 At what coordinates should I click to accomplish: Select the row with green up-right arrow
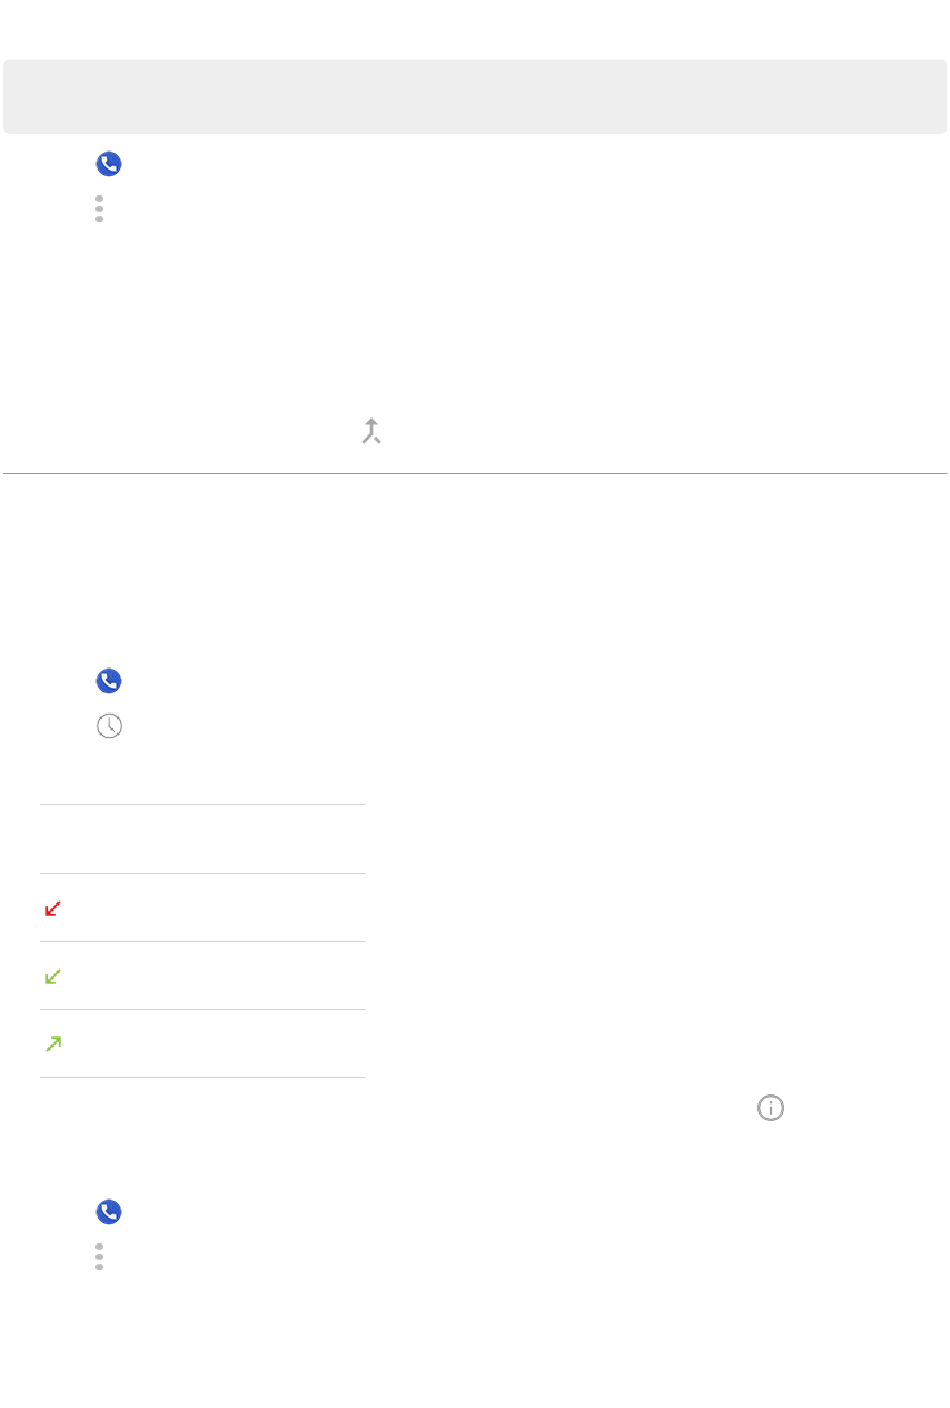click(x=203, y=1044)
